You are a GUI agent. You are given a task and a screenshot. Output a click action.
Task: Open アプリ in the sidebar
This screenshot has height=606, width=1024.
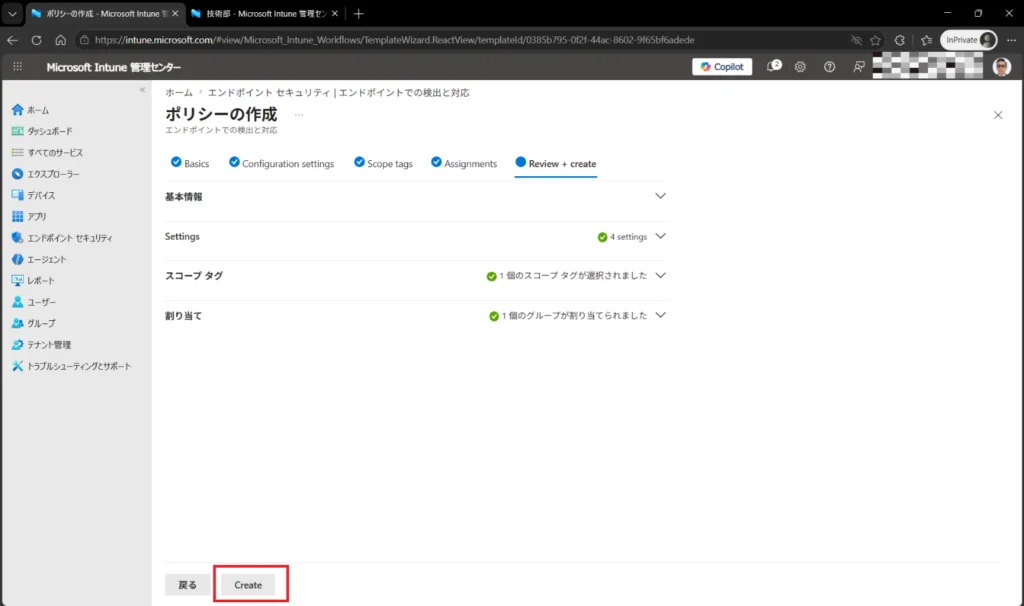tap(29, 216)
